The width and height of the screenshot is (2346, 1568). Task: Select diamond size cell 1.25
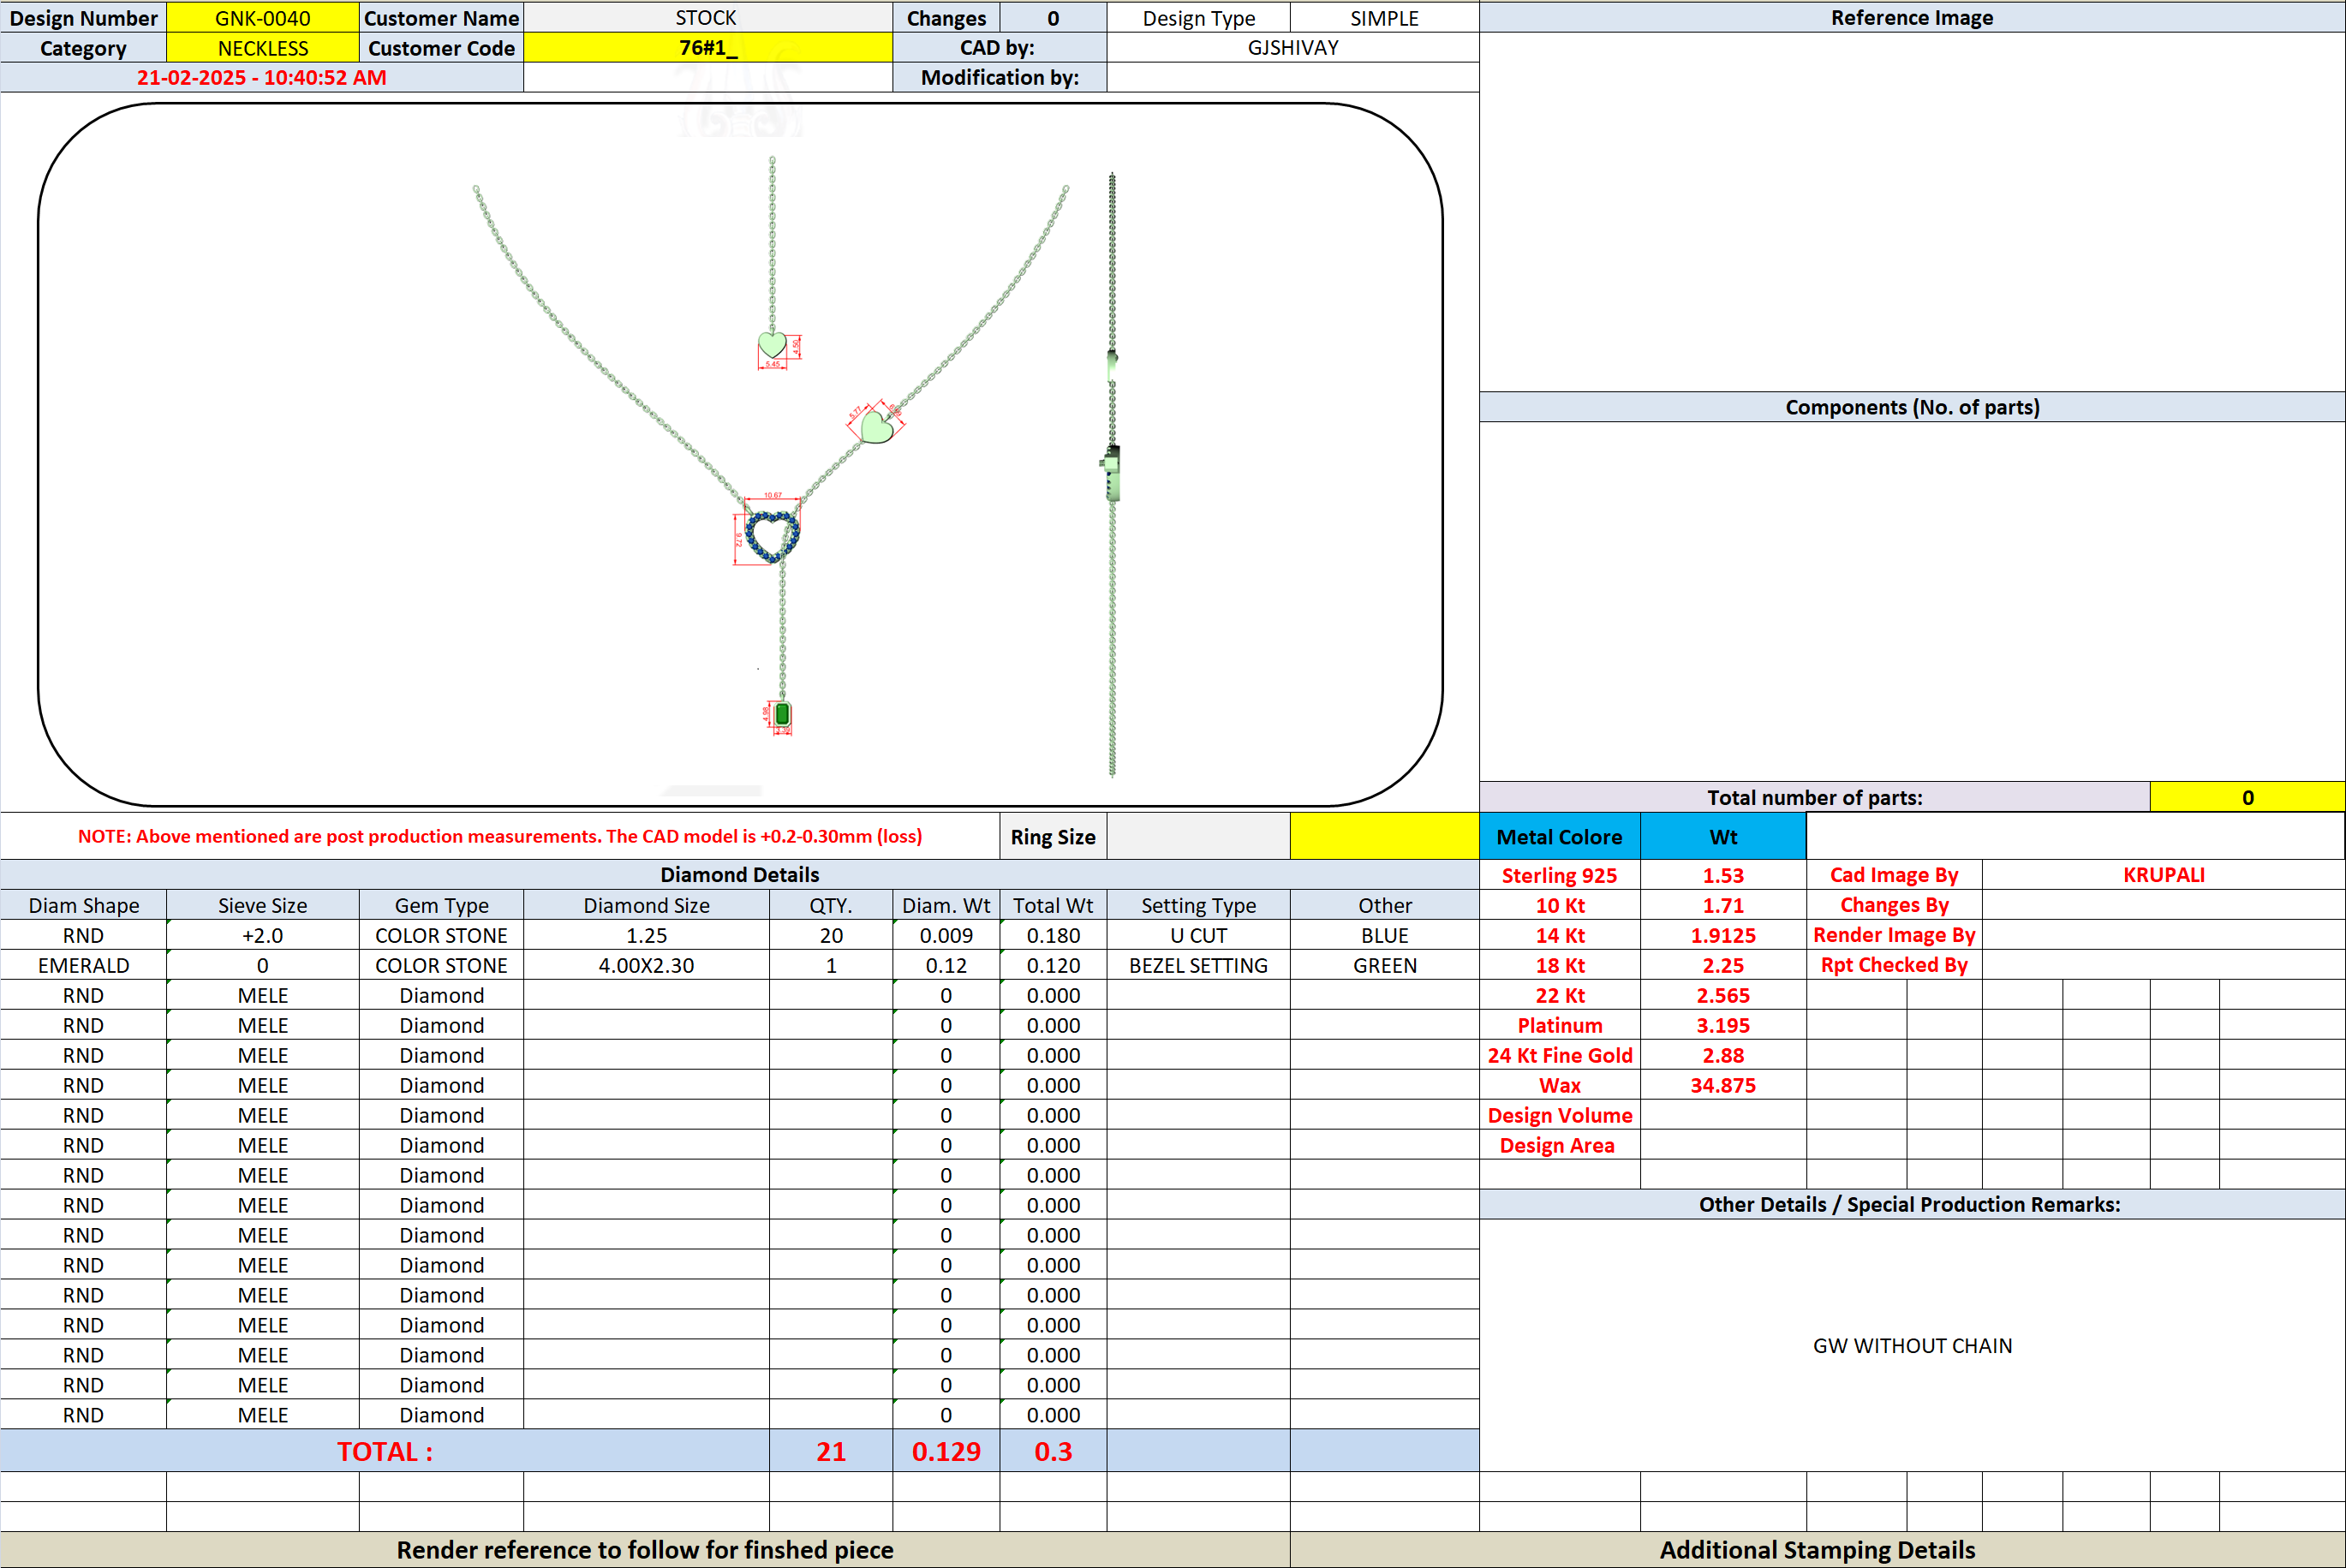[x=646, y=935]
